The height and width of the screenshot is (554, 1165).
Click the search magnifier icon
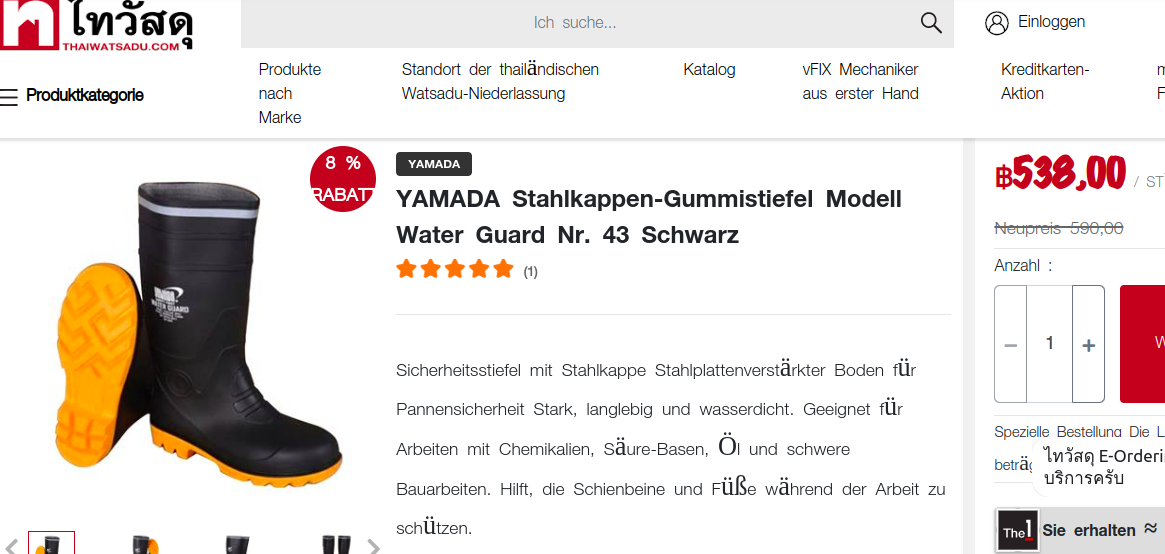point(931,23)
